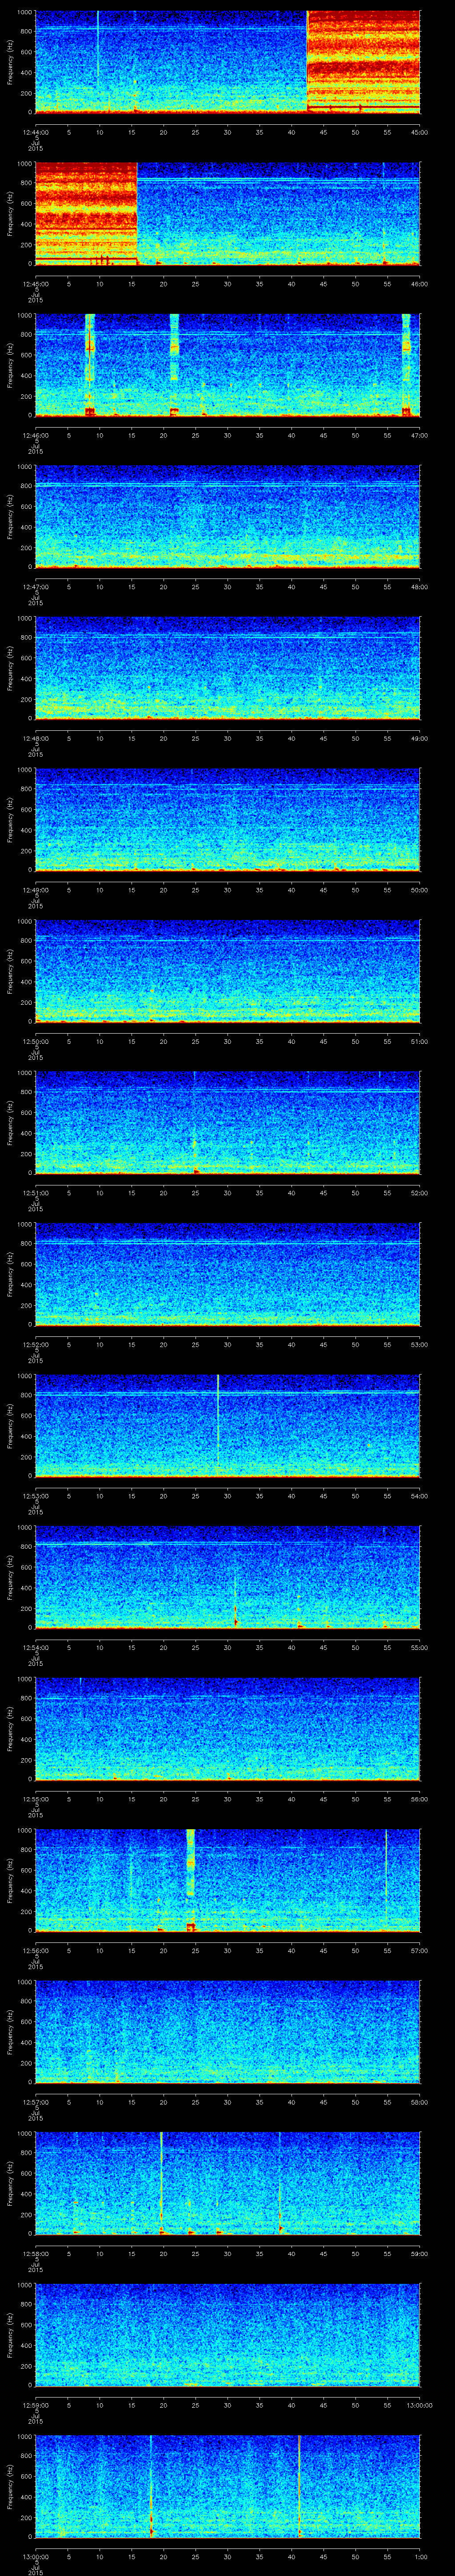Open the spectrogram panel starting at 12:49:00
Image resolution: width=455 pixels, height=2576 pixels.
(228, 819)
